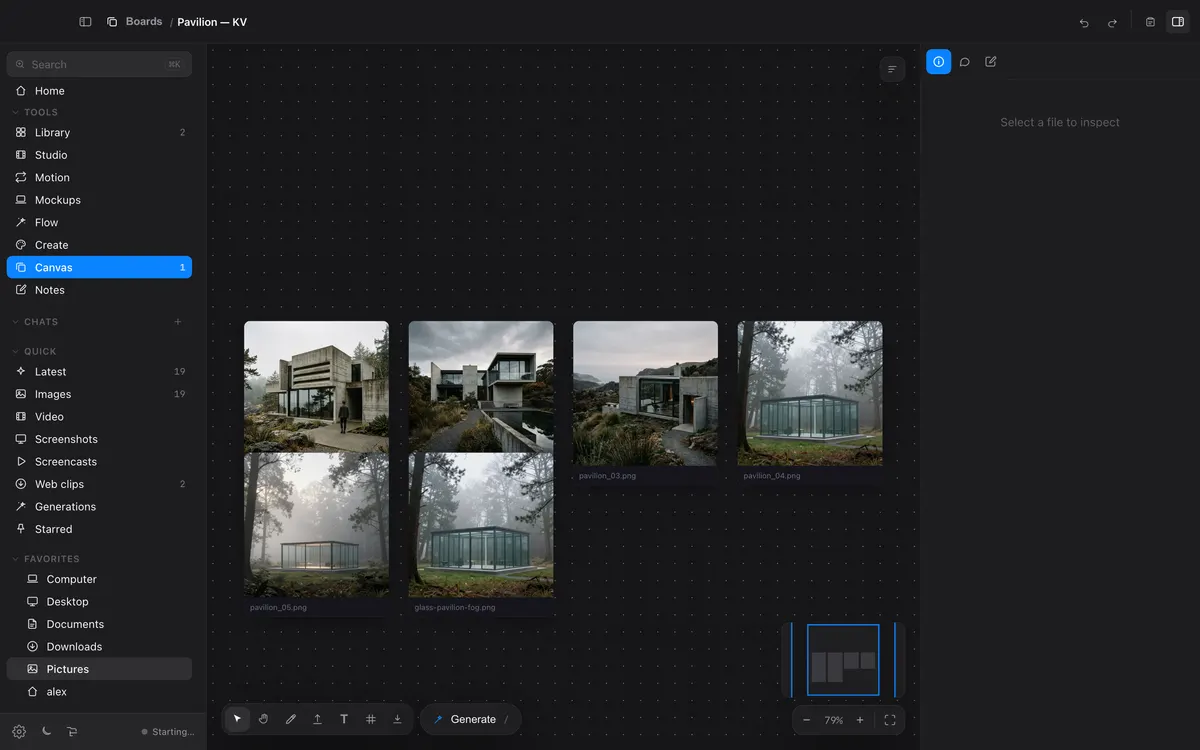
Task: Redo the canvas action
Action: click(x=1112, y=22)
